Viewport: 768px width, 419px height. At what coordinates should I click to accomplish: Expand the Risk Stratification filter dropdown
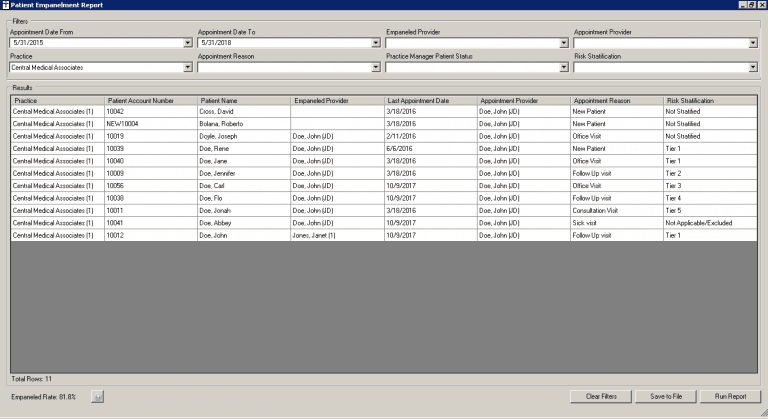(753, 68)
